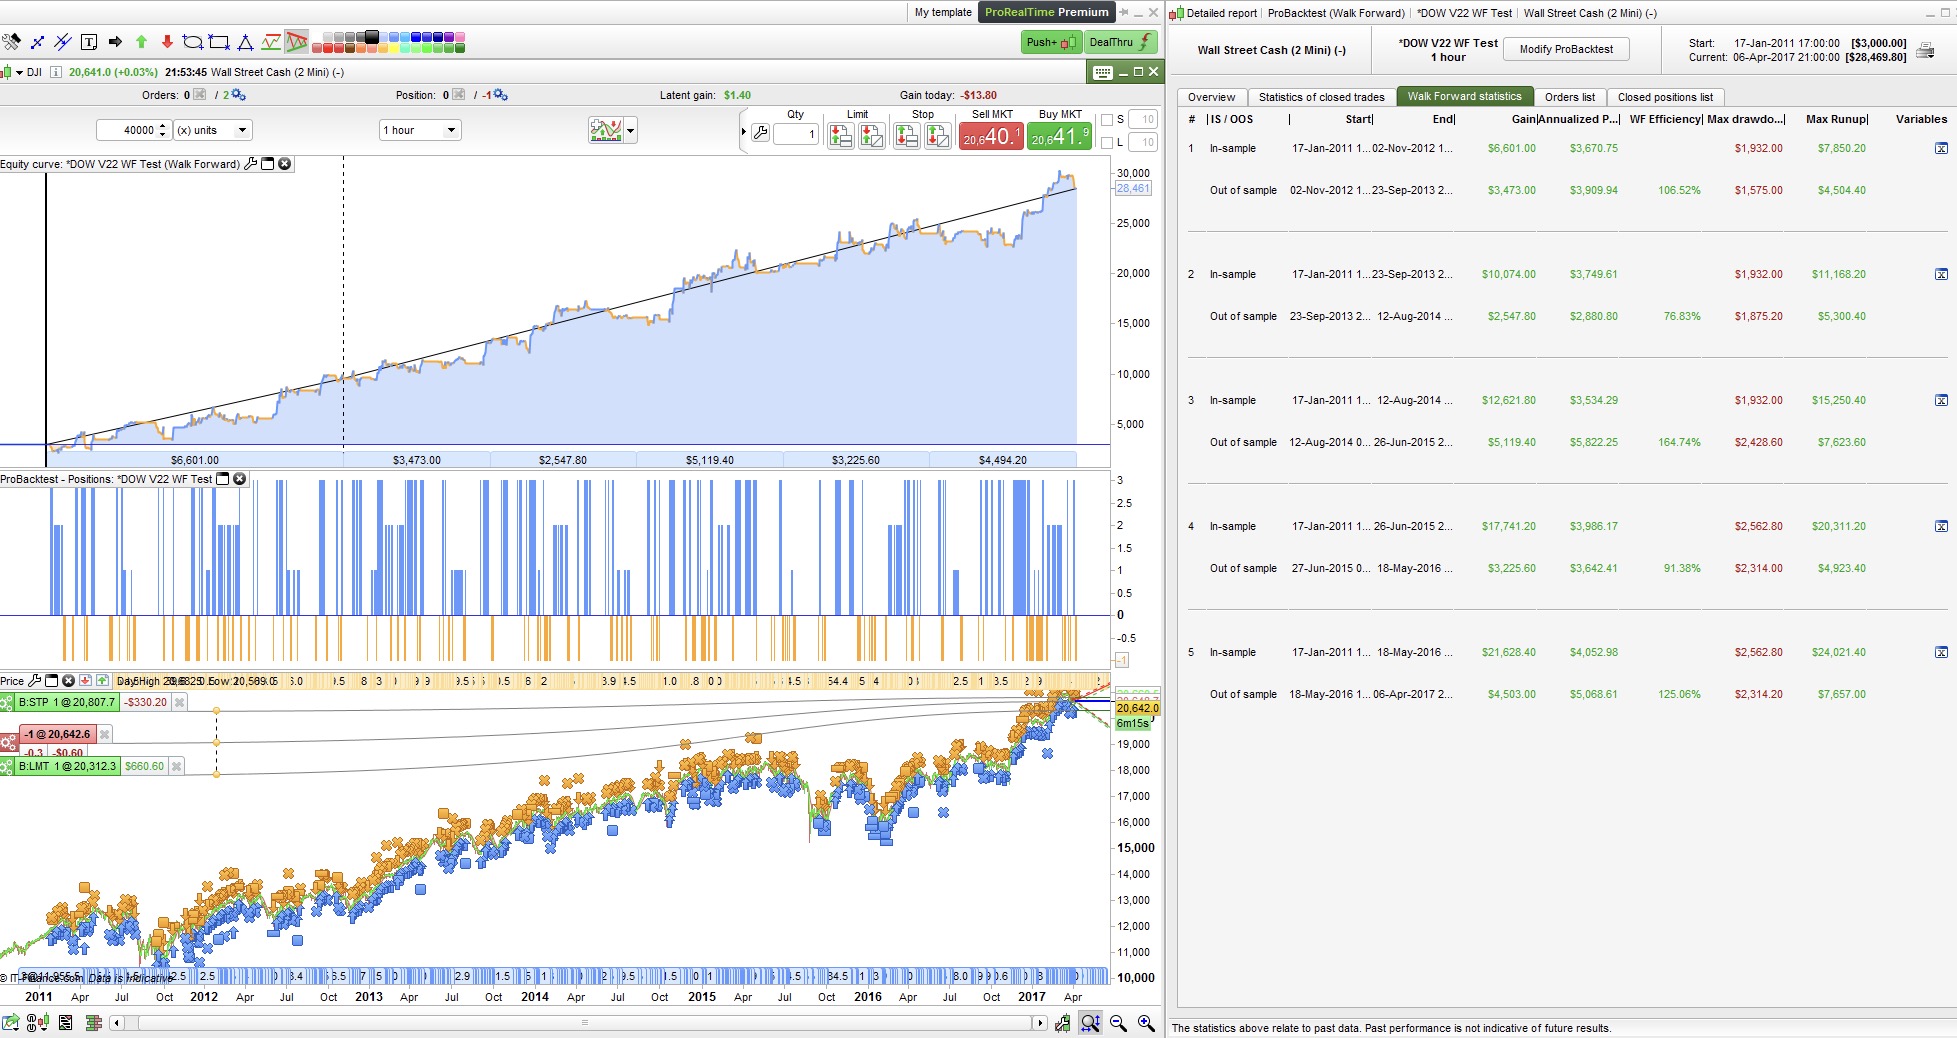The height and width of the screenshot is (1038, 1957).
Task: Switch to the Closed positions list tab
Action: 1664,97
